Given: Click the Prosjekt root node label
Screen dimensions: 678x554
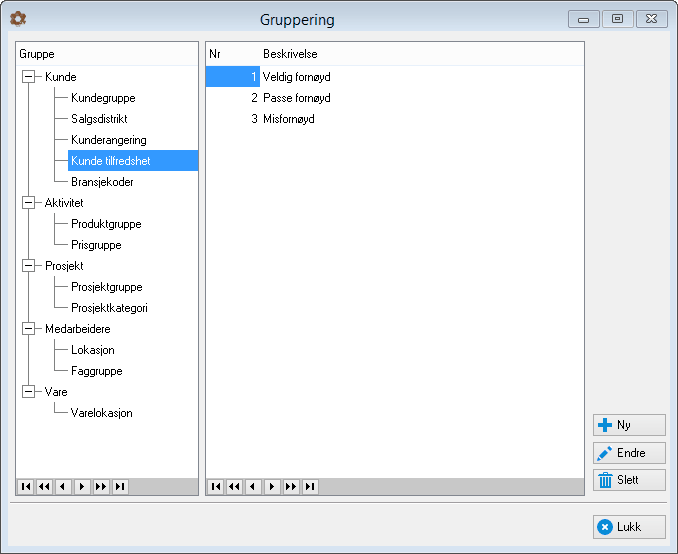Looking at the screenshot, I should point(64,266).
